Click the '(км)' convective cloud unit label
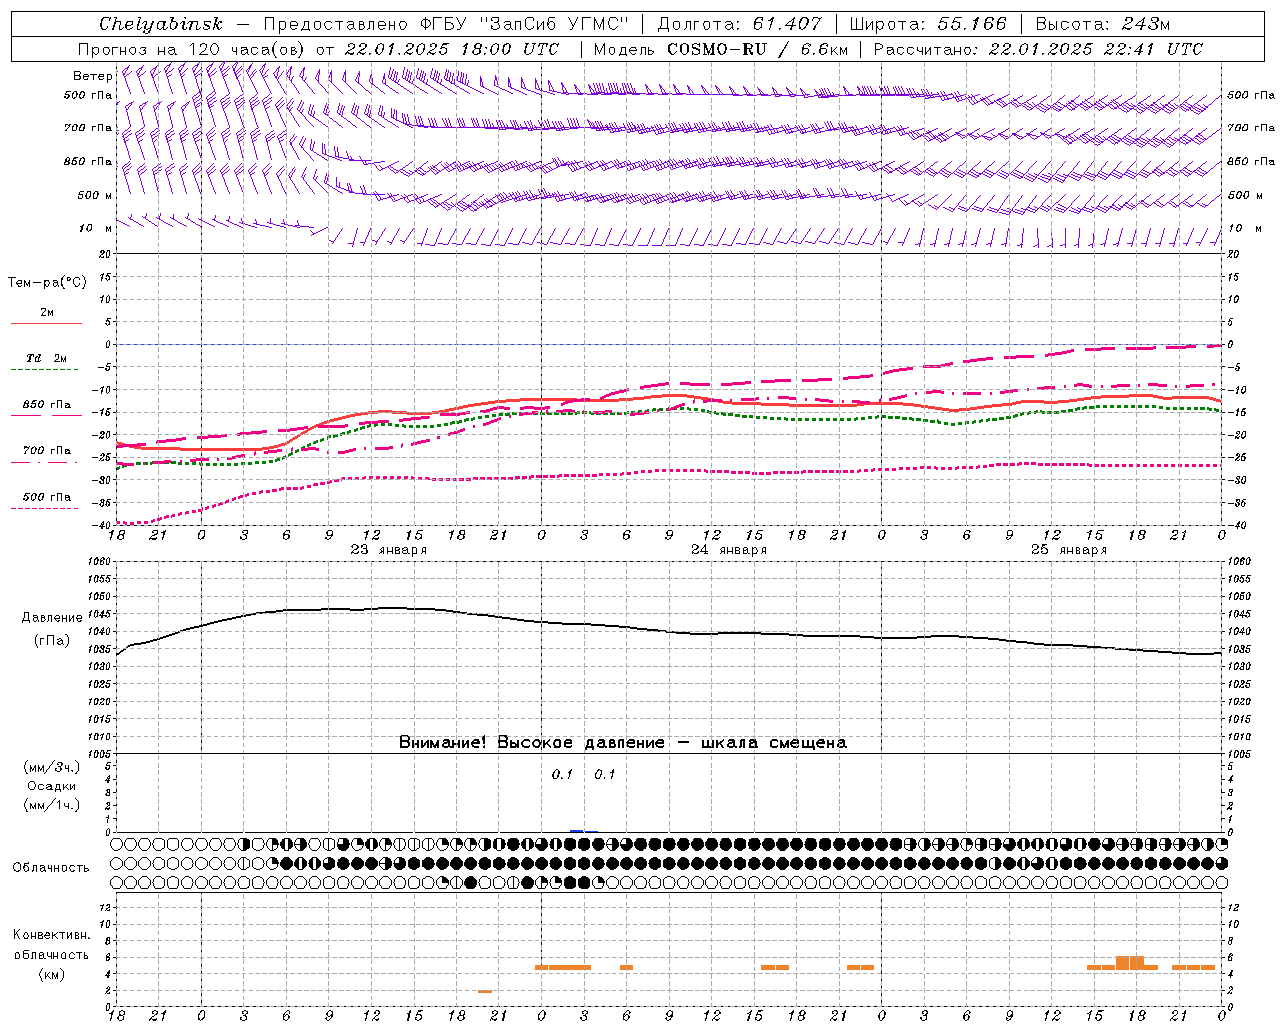The height and width of the screenshot is (1024, 1280). tap(52, 973)
